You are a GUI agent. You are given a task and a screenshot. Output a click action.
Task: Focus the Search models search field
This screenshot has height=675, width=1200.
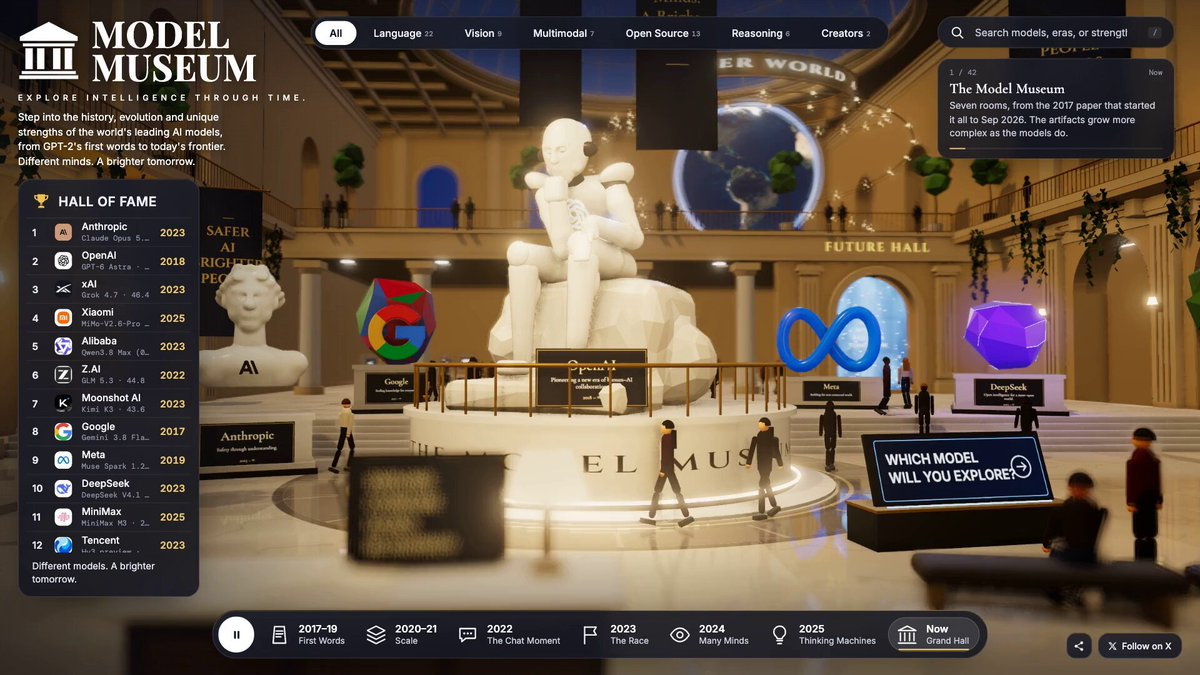(1055, 33)
